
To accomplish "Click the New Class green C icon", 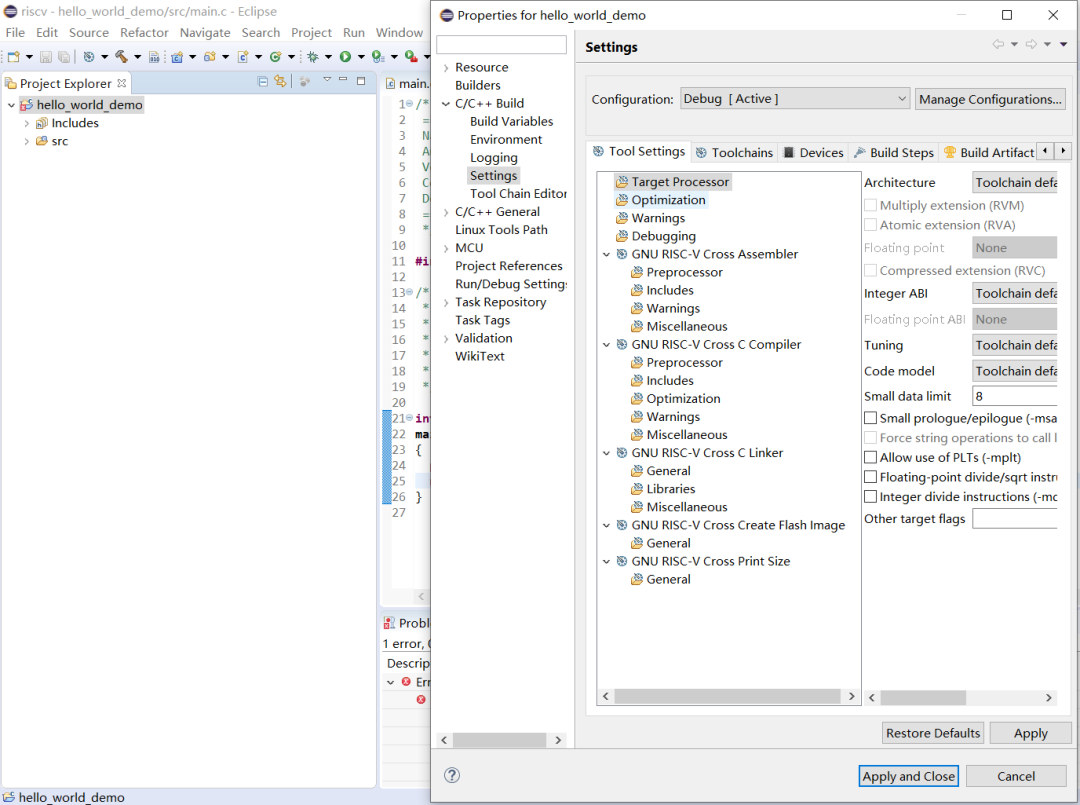I will (276, 56).
